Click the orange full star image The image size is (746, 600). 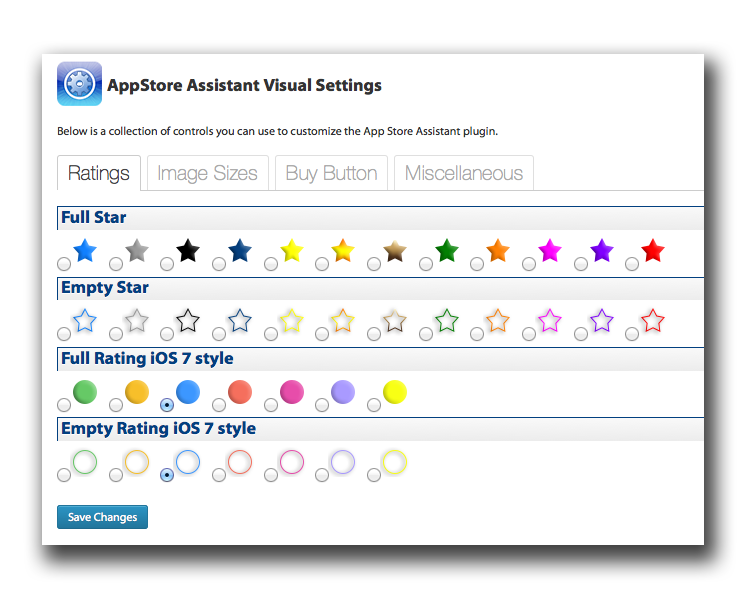pyautogui.click(x=498, y=250)
